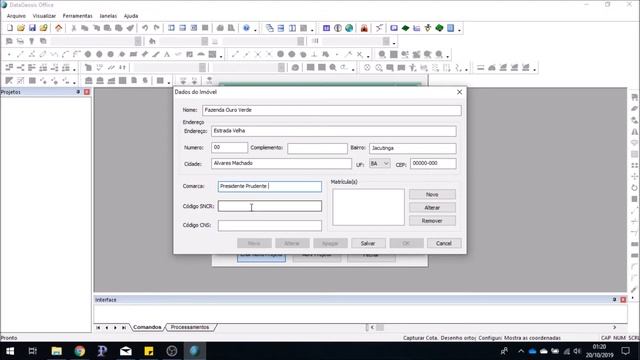Click the CEP input field
The image size is (640, 360).
433,163
